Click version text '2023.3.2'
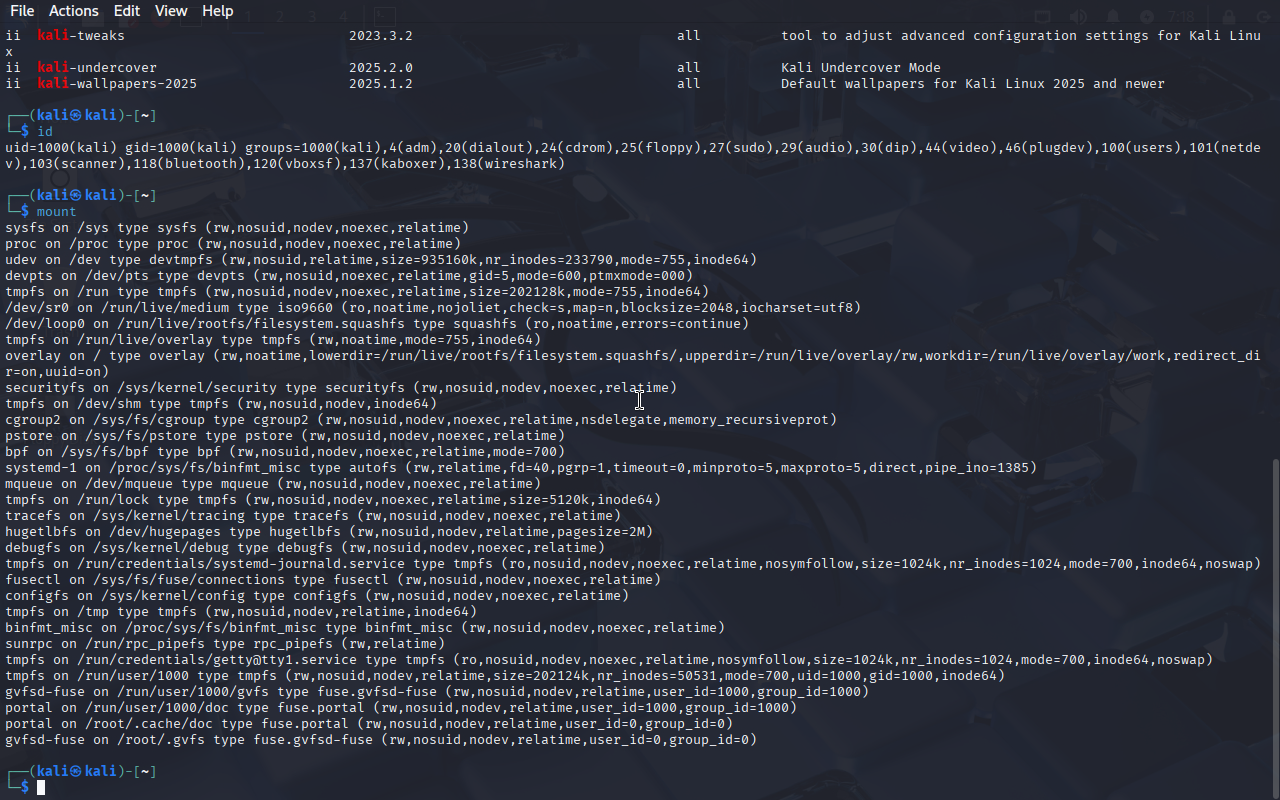Viewport: 1280px width, 800px height. click(381, 35)
